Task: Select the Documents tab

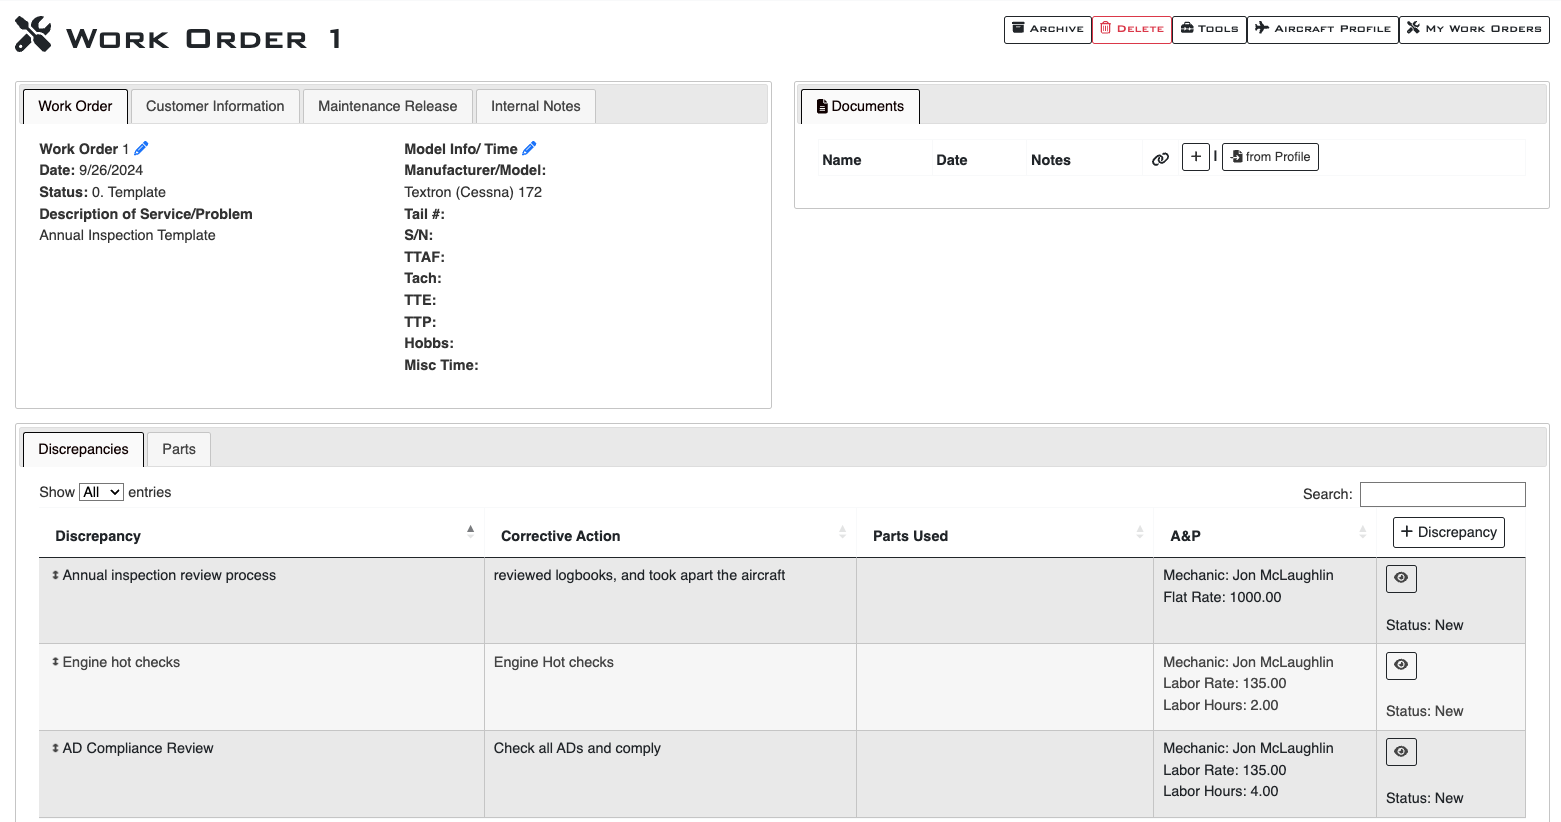Action: point(860,106)
